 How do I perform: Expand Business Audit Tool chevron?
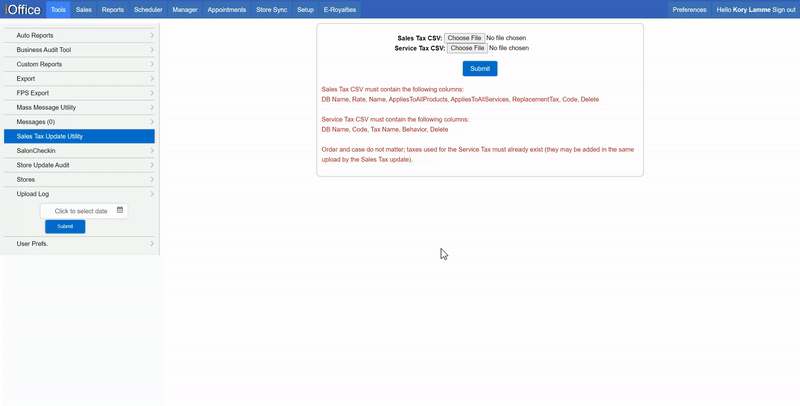(152, 49)
